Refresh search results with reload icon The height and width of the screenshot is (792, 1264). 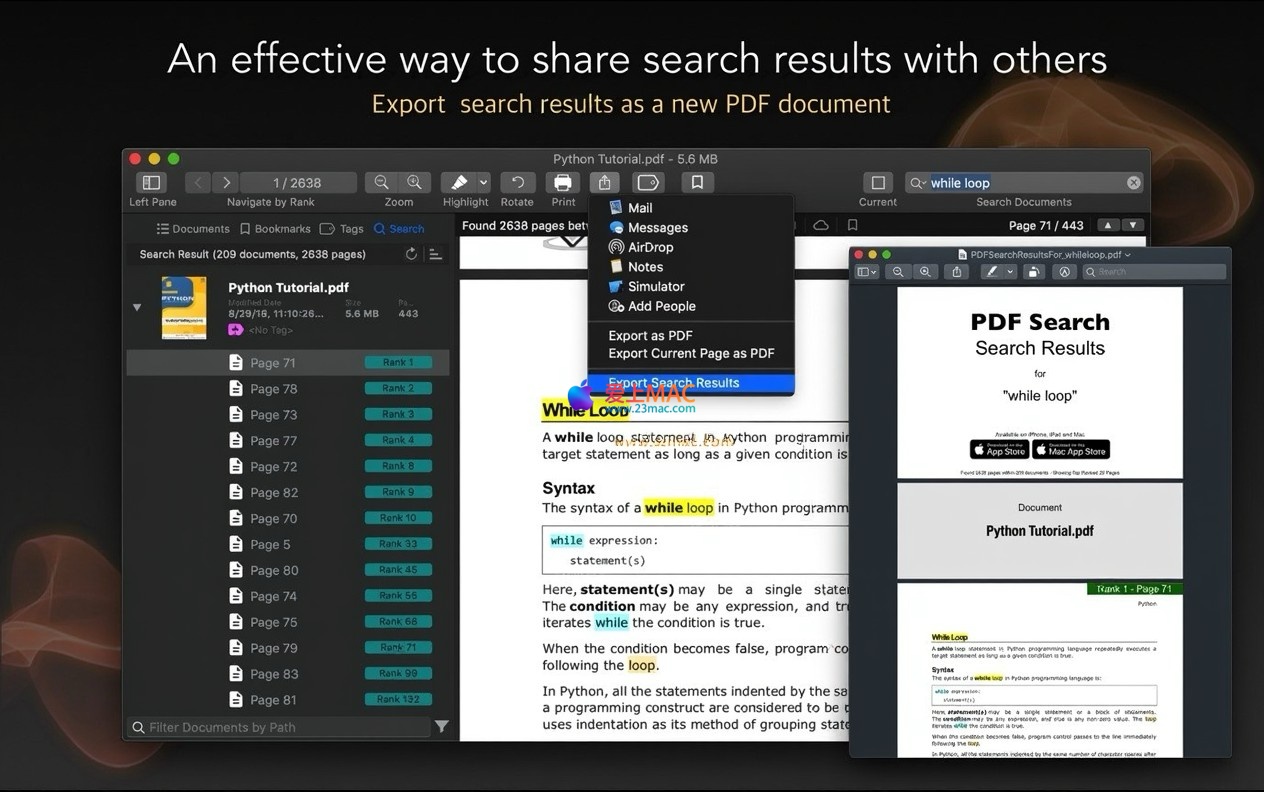(x=411, y=254)
